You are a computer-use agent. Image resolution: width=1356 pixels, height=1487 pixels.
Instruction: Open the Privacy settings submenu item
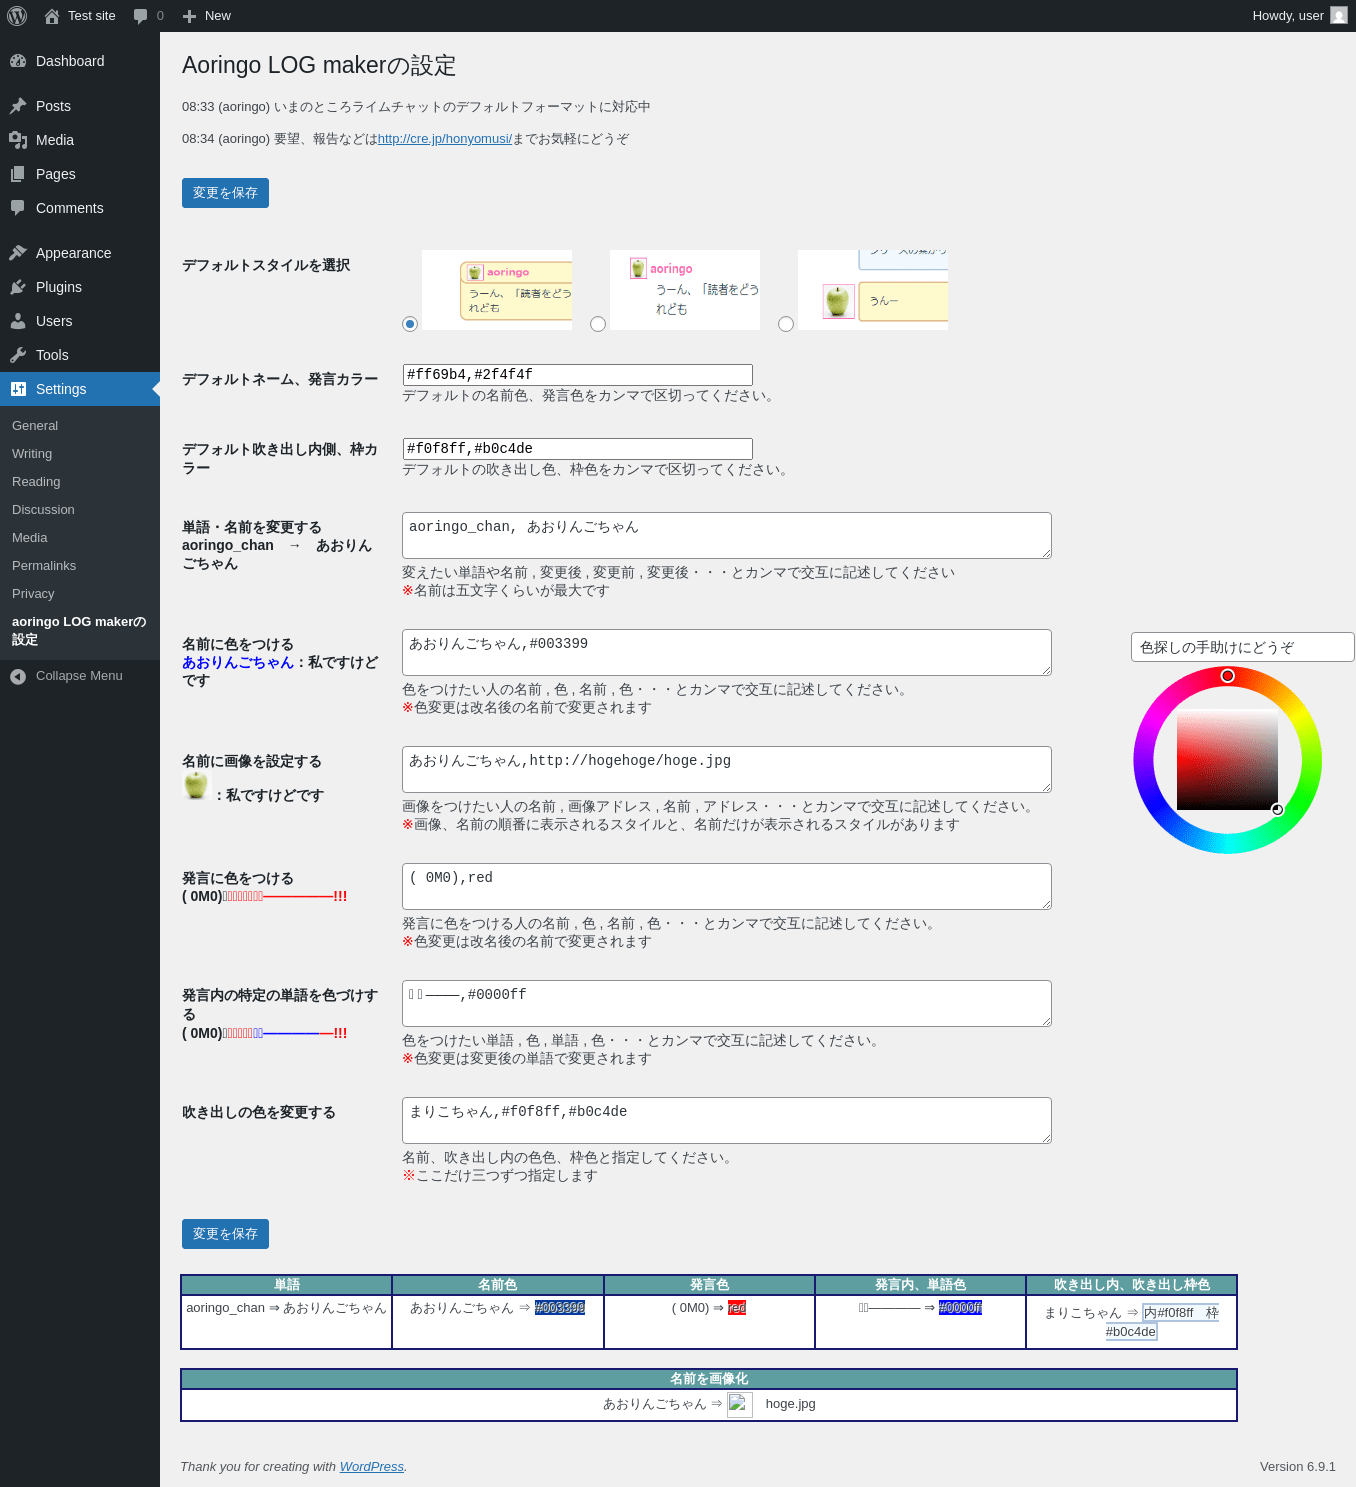pyautogui.click(x=33, y=594)
